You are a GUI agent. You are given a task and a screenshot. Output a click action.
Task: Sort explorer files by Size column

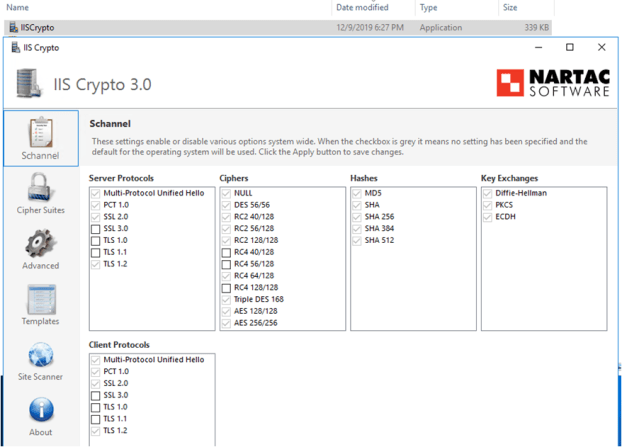point(510,7)
